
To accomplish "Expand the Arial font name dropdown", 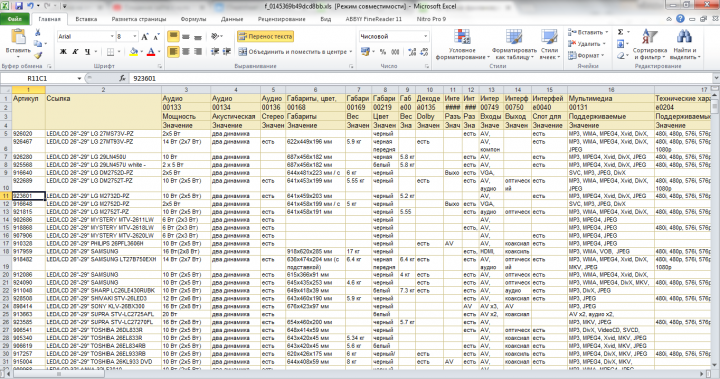I will point(112,36).
